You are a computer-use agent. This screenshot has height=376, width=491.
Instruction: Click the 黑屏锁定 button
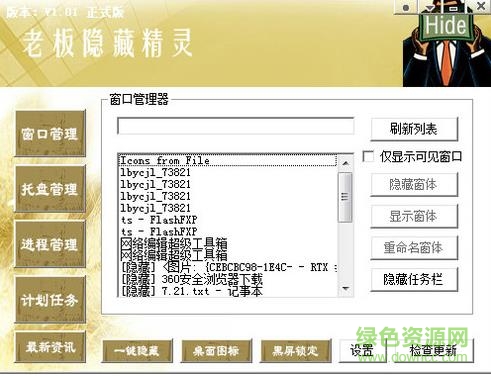[296, 351]
